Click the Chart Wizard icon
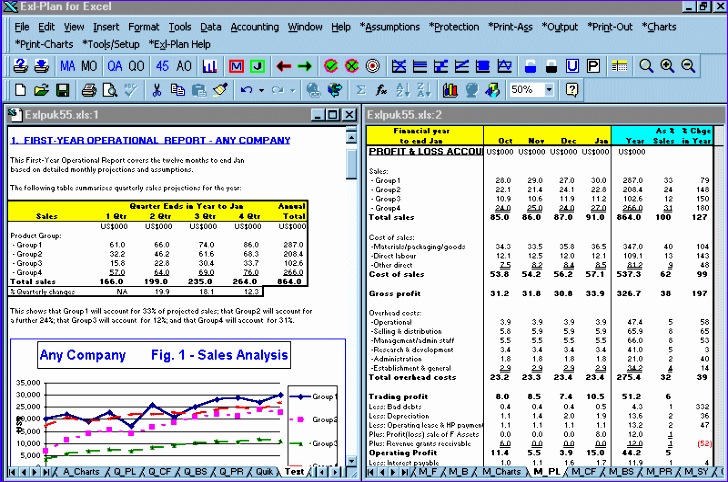 point(450,90)
